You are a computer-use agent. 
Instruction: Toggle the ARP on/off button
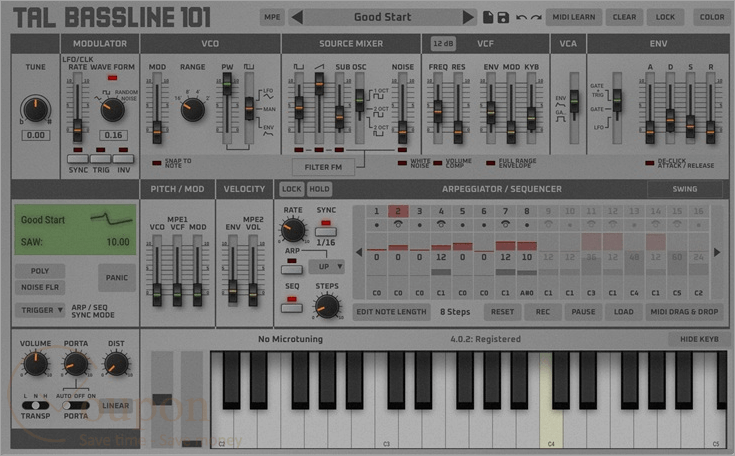(292, 269)
